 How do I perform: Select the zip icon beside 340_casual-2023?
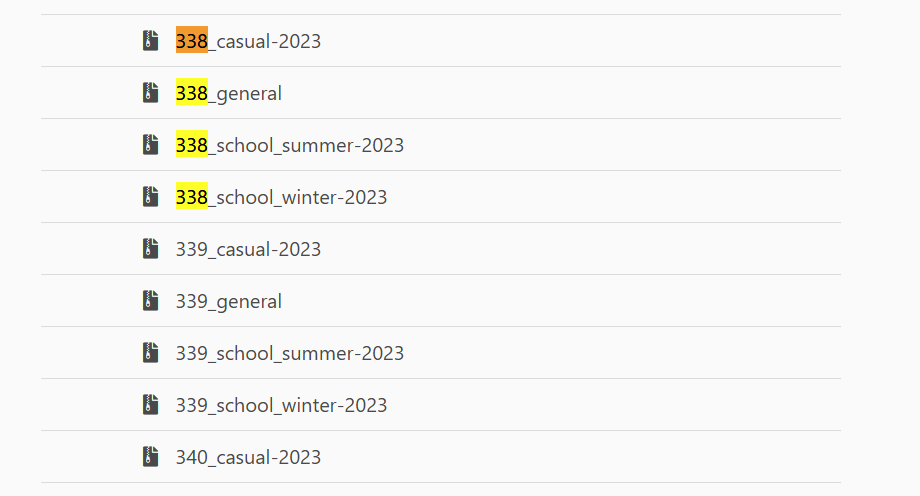click(150, 457)
